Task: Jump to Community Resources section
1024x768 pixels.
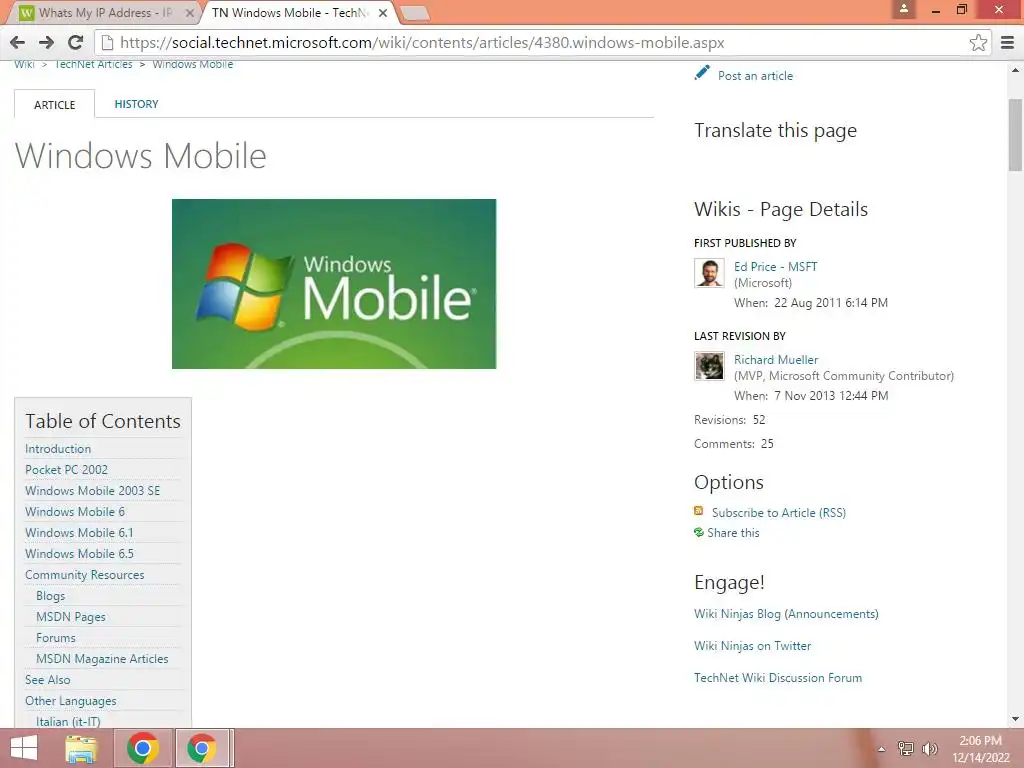Action: (84, 575)
